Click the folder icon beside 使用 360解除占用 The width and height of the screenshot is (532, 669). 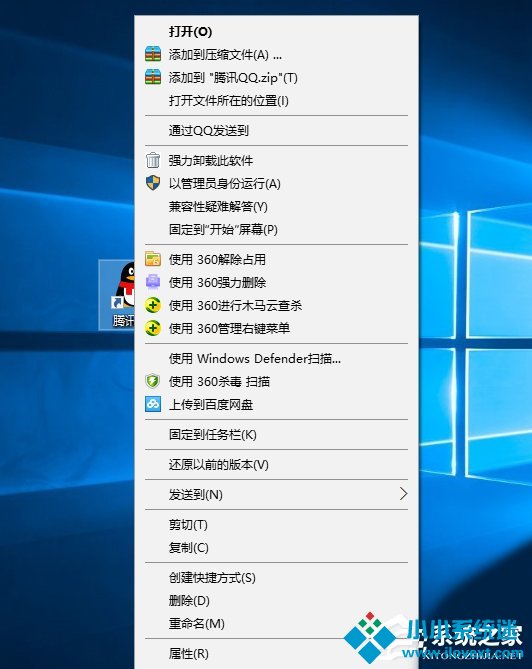(153, 259)
